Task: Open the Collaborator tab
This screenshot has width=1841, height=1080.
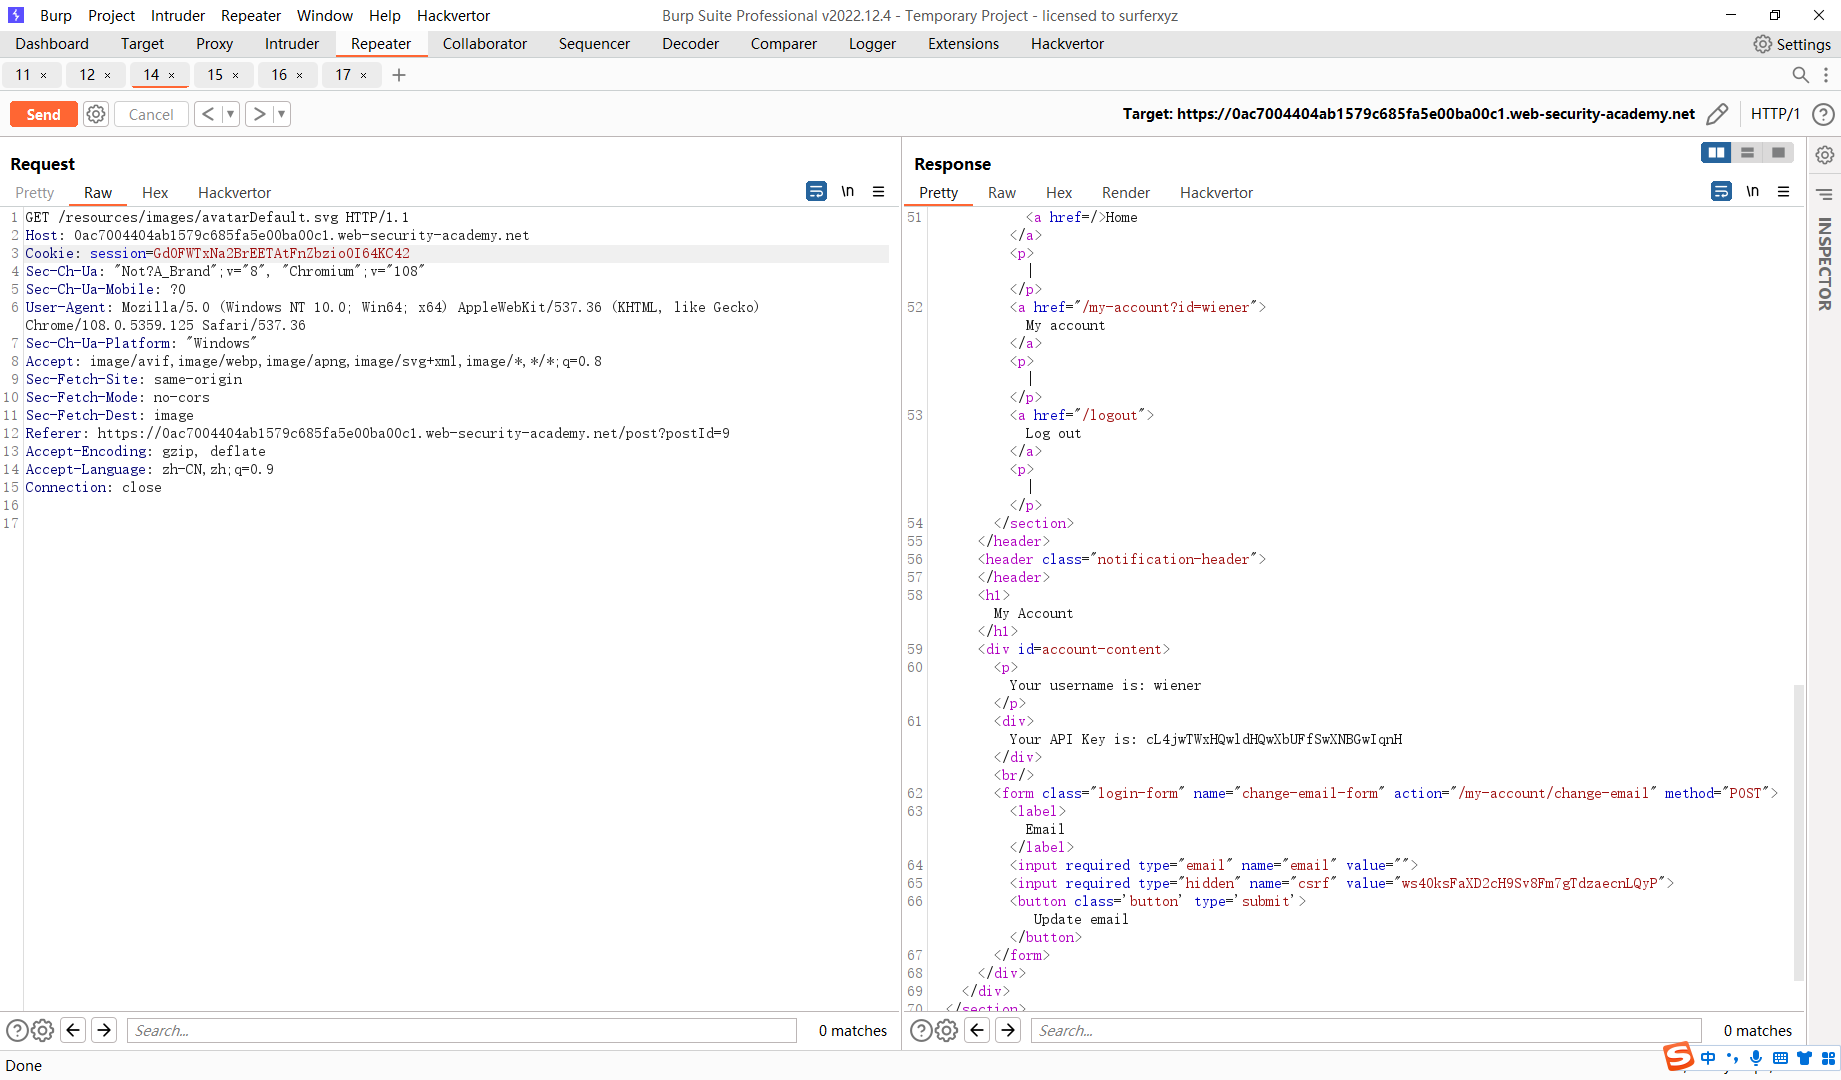Action: pyautogui.click(x=485, y=44)
